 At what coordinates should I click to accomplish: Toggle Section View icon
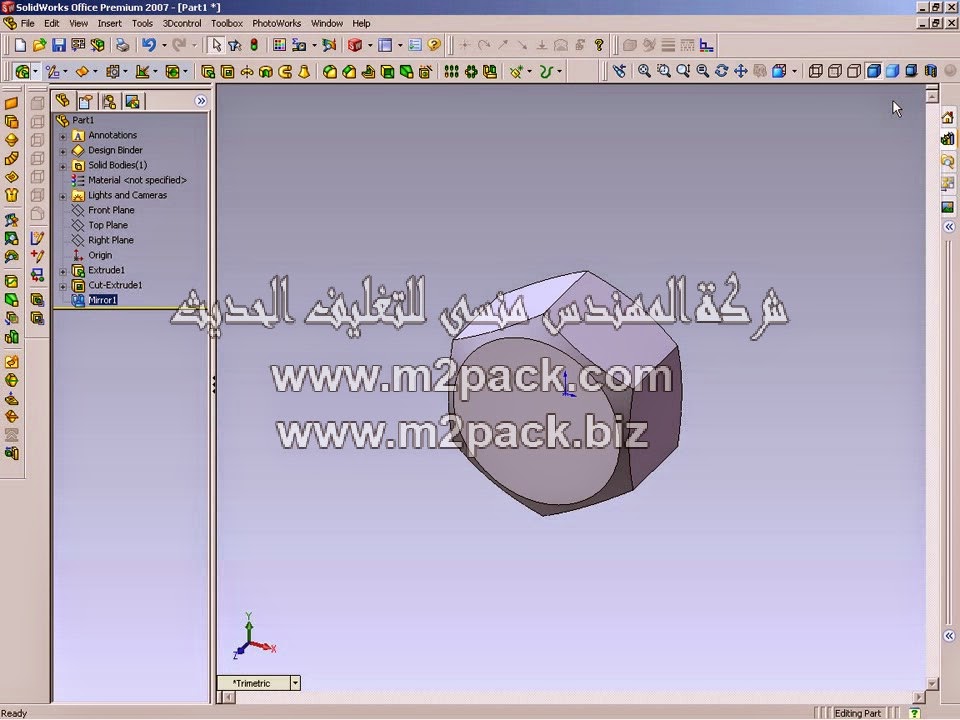tap(931, 71)
